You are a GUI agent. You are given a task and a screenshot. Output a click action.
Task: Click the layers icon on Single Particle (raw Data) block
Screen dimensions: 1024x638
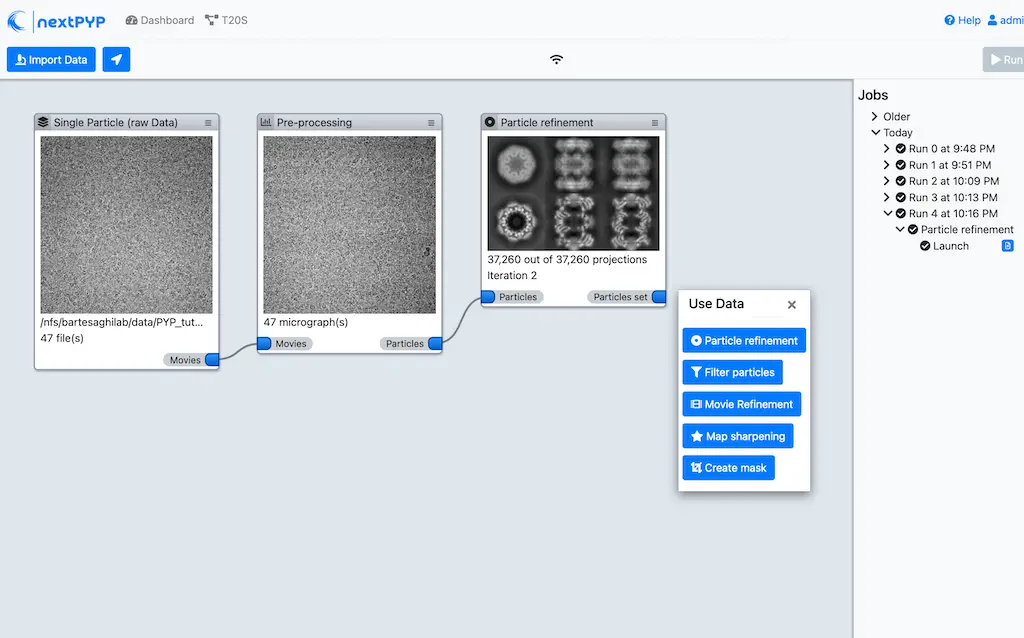pos(42,122)
